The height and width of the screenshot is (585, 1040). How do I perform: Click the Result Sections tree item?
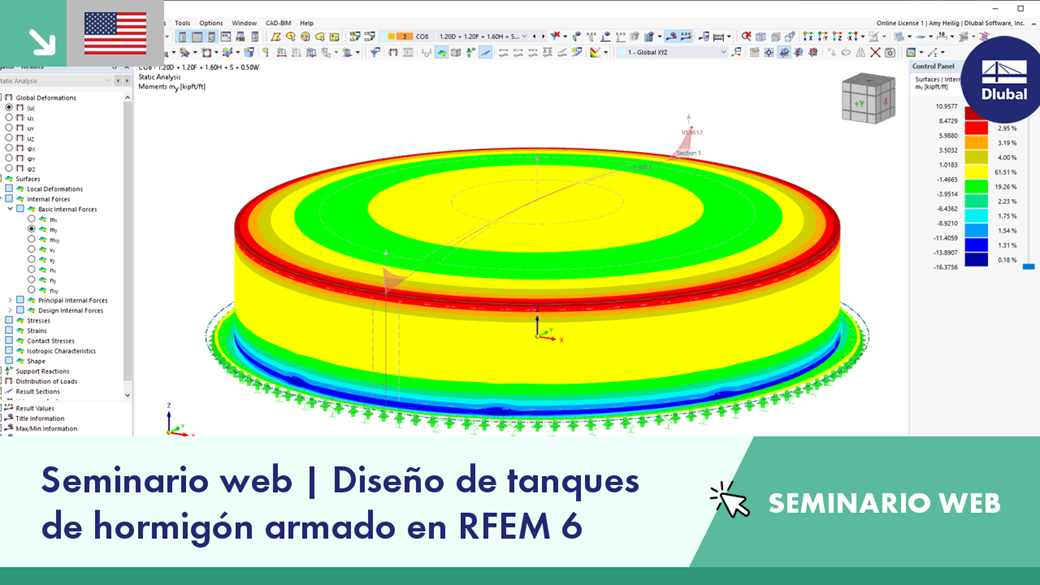[38, 391]
